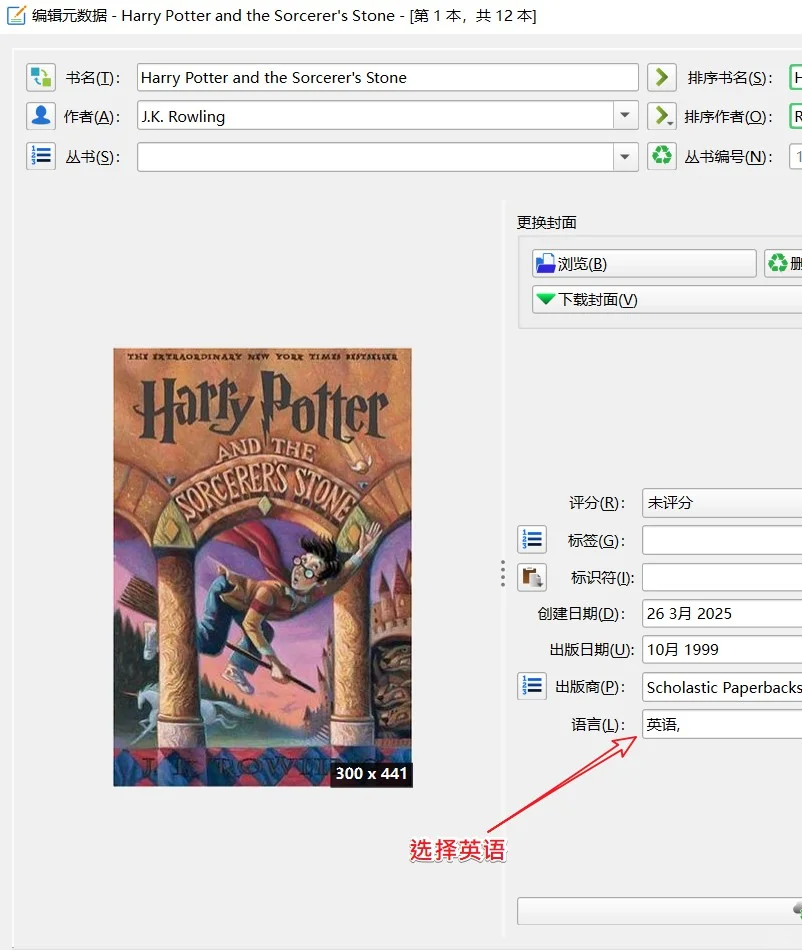Click the Harry Potter book cover image

point(263,567)
